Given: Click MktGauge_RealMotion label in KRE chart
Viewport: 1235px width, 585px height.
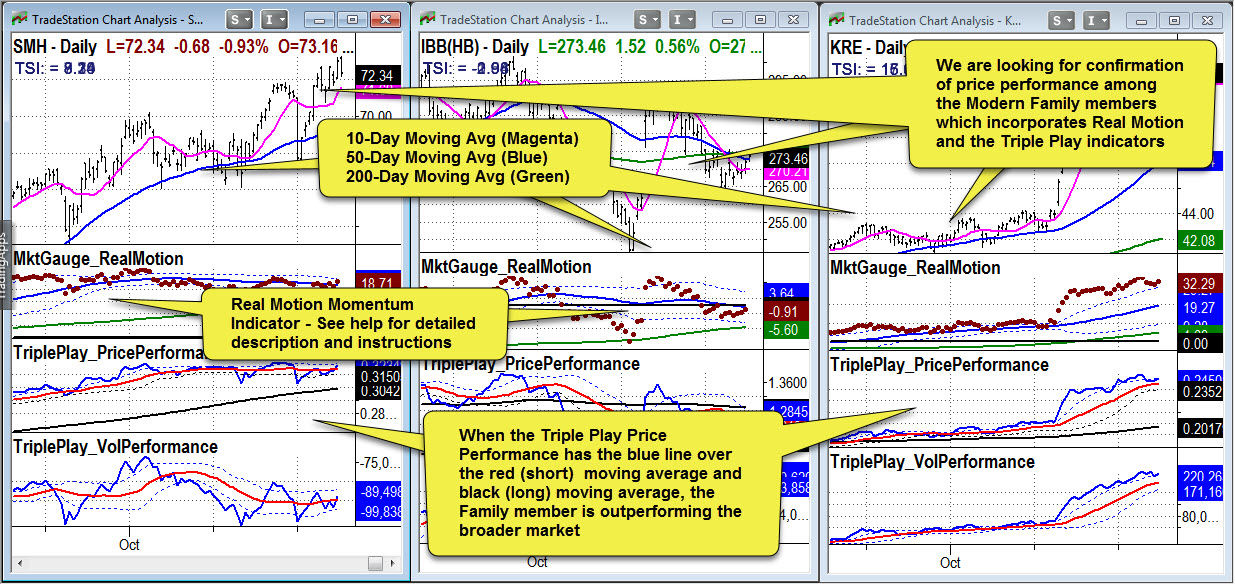Looking at the screenshot, I should point(915,268).
